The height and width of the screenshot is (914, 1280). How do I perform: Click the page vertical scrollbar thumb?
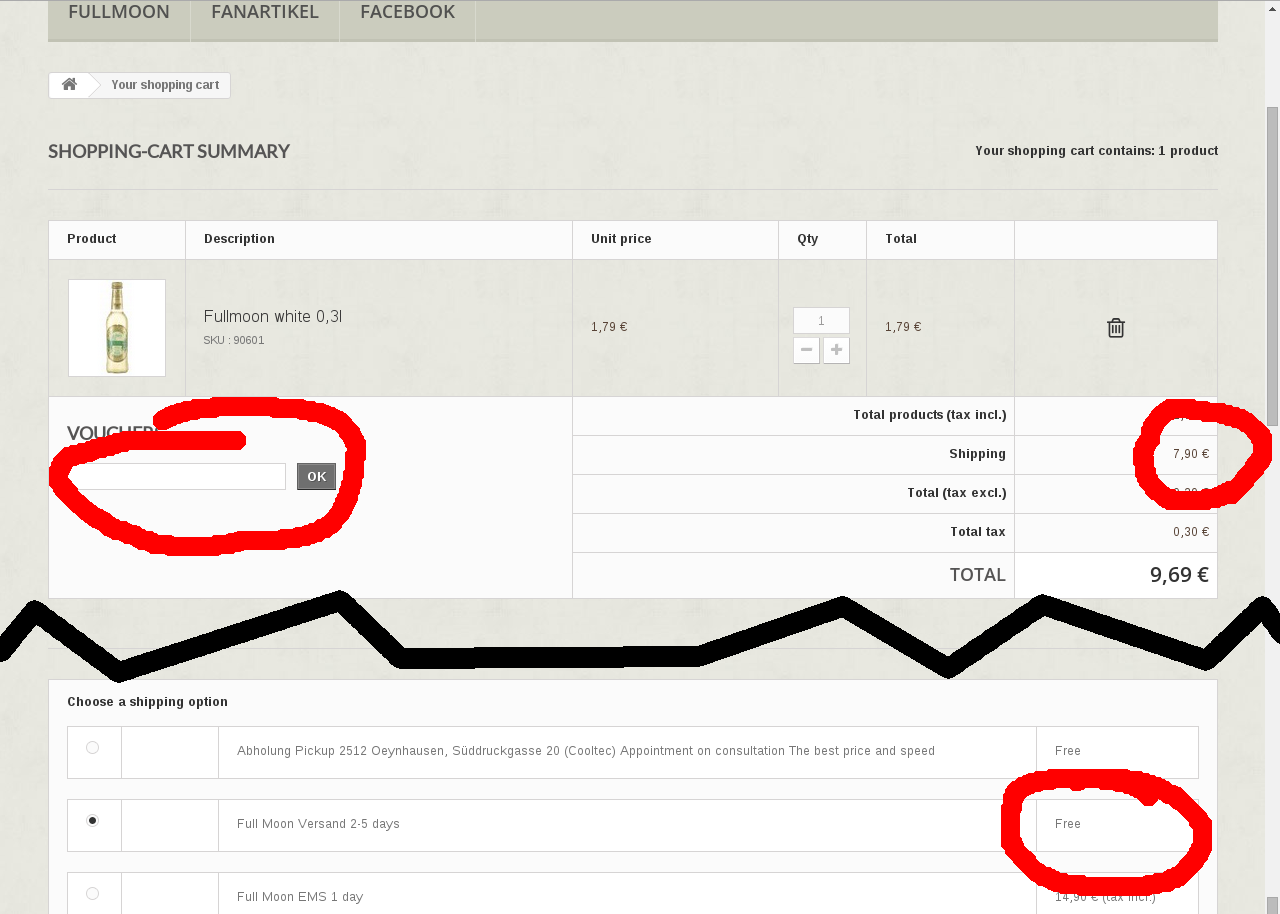[1273, 265]
